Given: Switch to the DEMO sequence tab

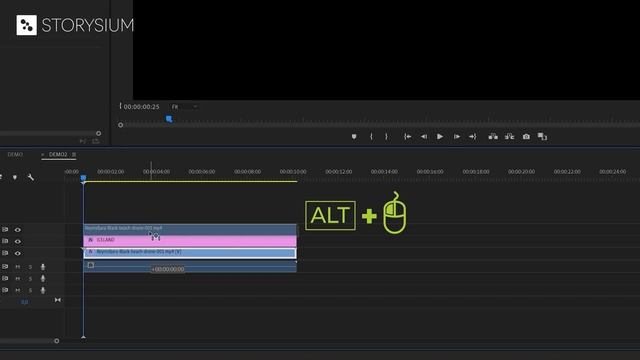Looking at the screenshot, I should [x=15, y=154].
